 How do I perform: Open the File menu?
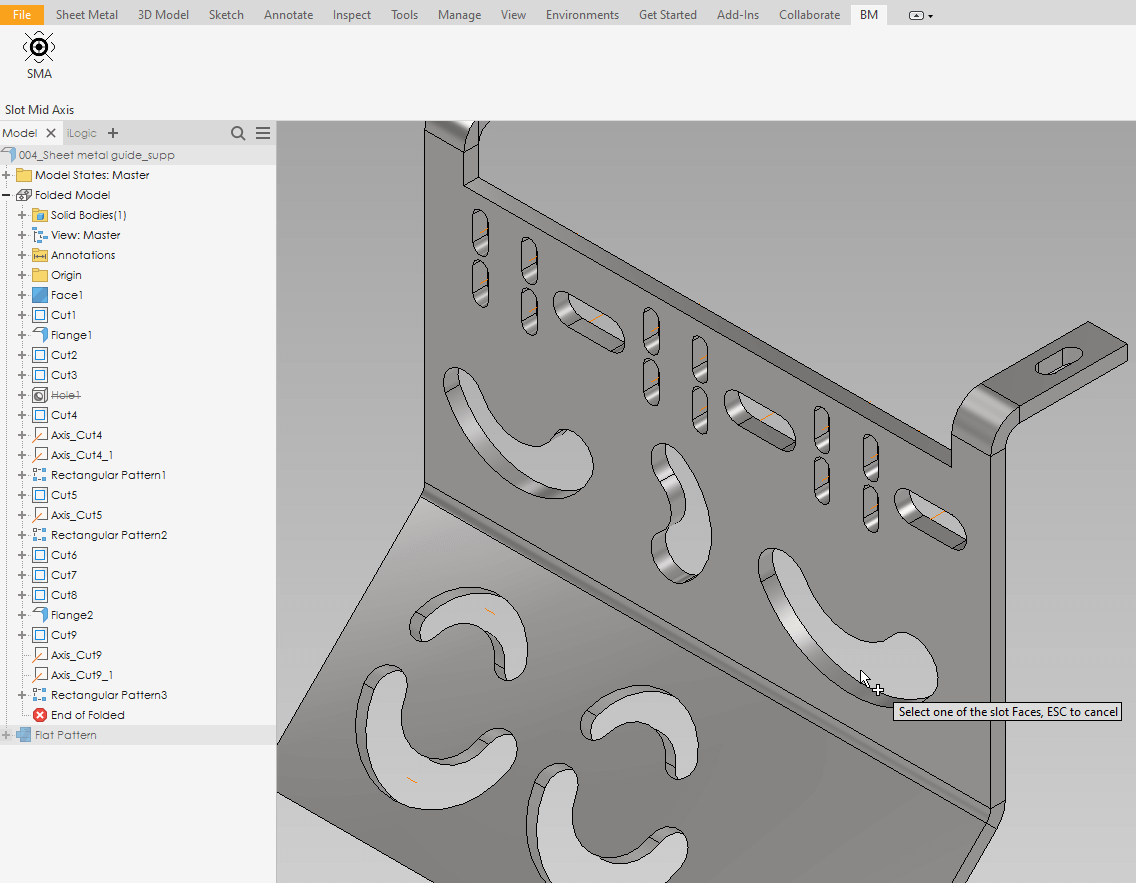click(22, 15)
